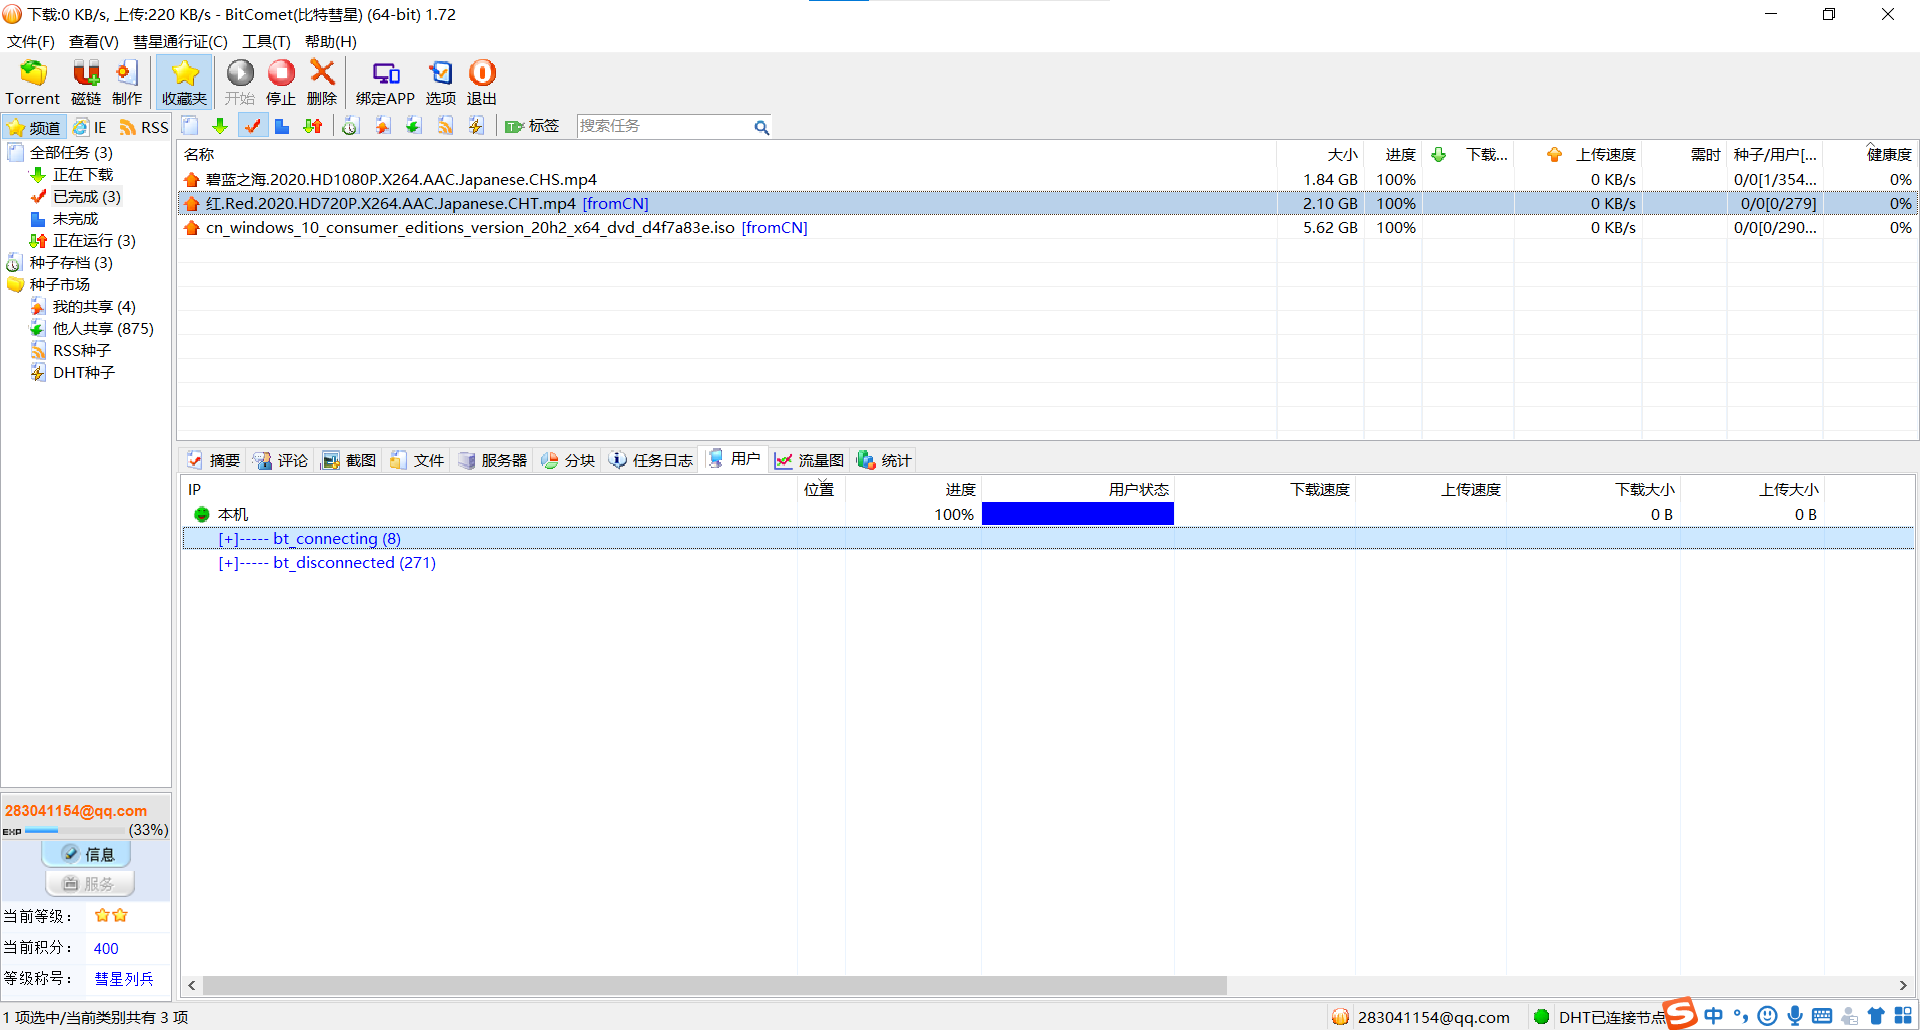Click the DHT torrents lightning filter icon
The width and height of the screenshot is (1920, 1030).
tap(476, 126)
